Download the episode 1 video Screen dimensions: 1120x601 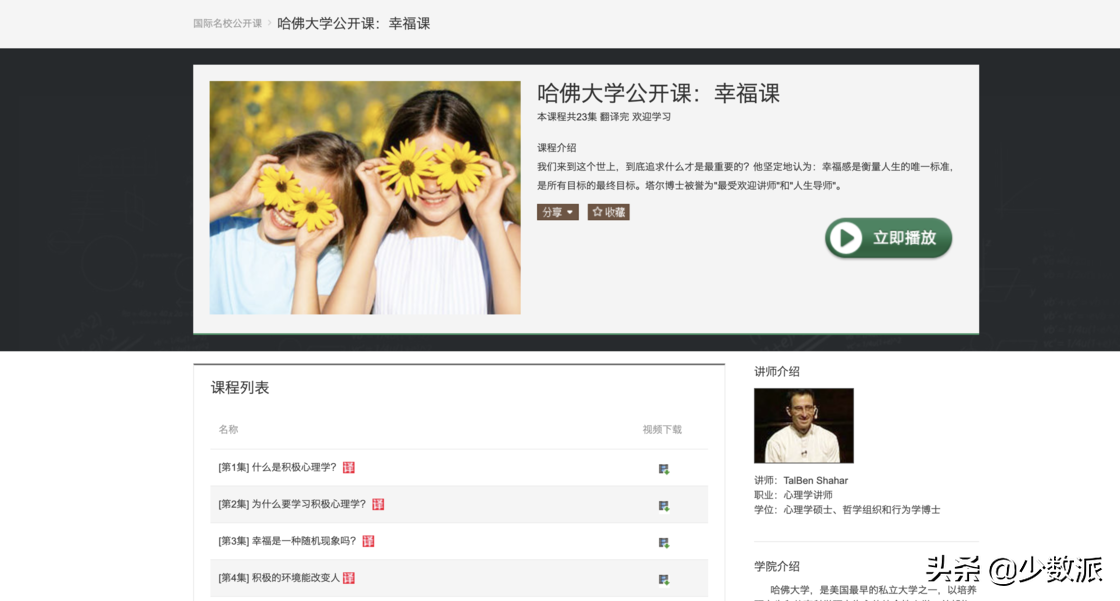[663, 467]
